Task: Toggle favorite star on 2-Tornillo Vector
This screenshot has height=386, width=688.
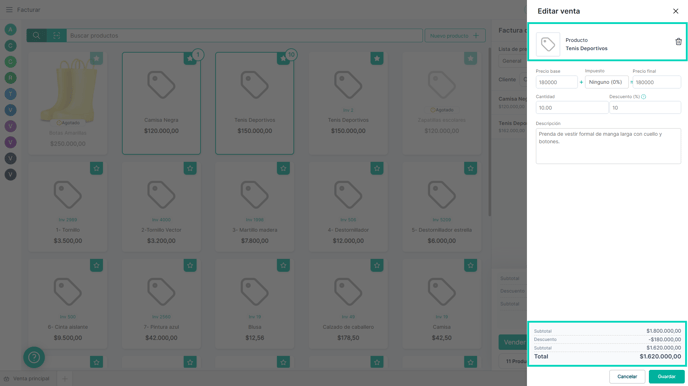Action: (x=190, y=168)
